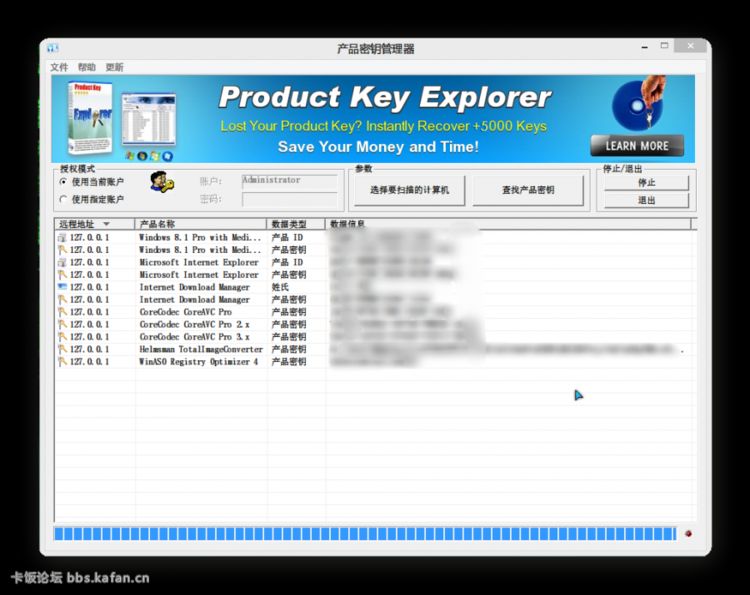The width and height of the screenshot is (750, 595).
Task: Click the blue disc with keys icon
Action: [x=639, y=103]
